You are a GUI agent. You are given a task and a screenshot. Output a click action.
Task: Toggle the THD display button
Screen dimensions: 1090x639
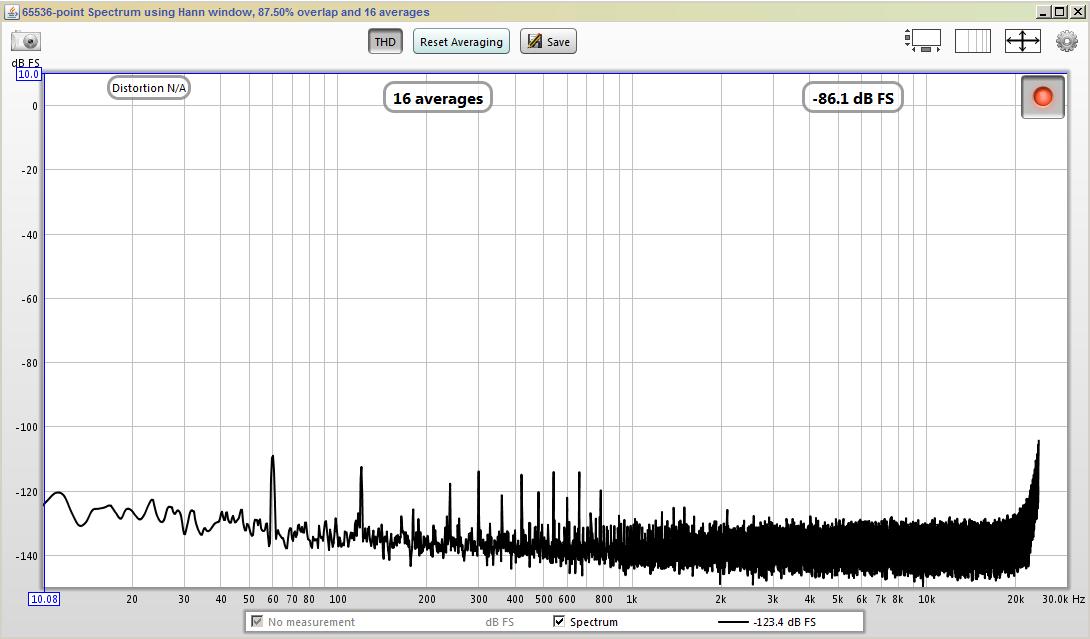[x=385, y=42]
